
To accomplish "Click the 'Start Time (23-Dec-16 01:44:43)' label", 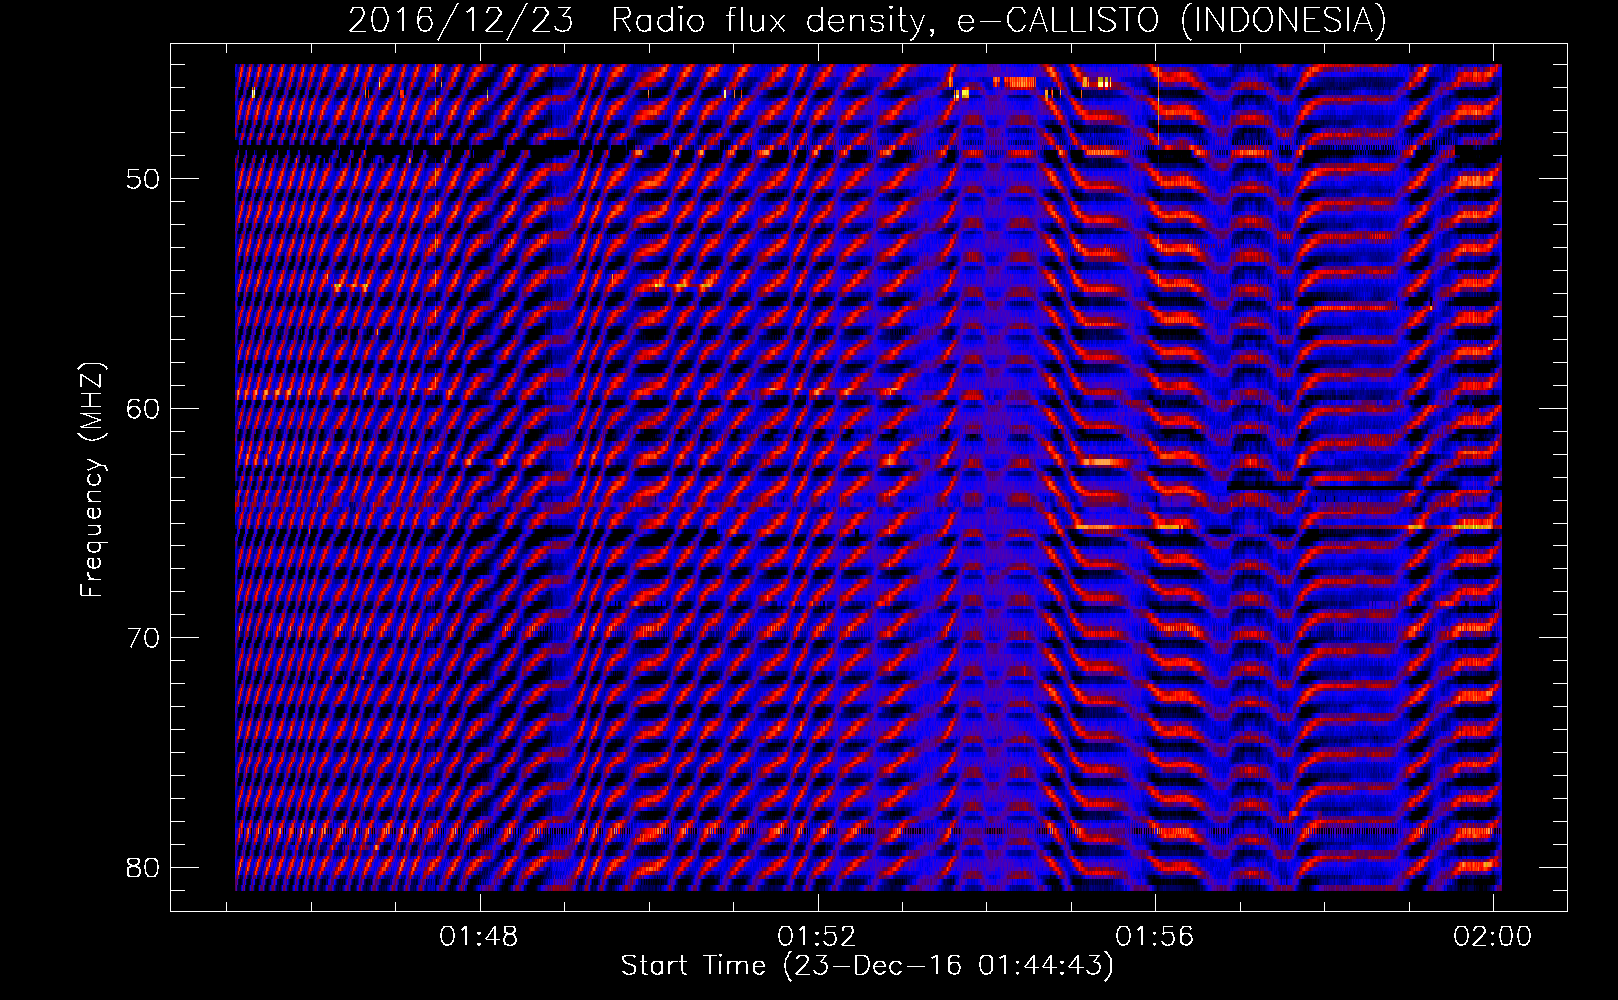I will (x=867, y=966).
